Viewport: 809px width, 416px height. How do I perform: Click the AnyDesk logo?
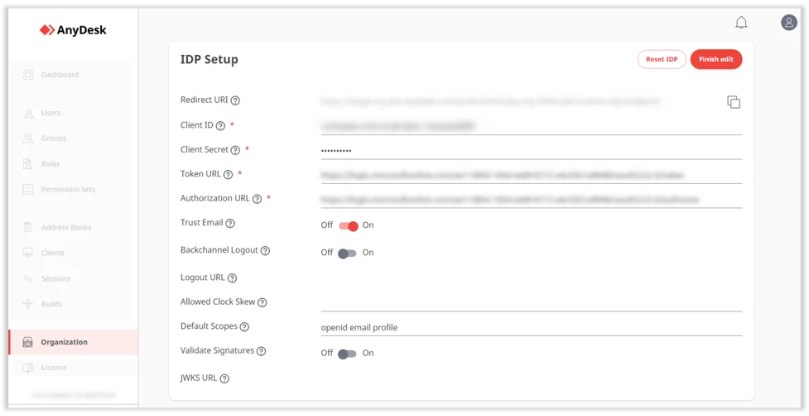pyautogui.click(x=73, y=30)
